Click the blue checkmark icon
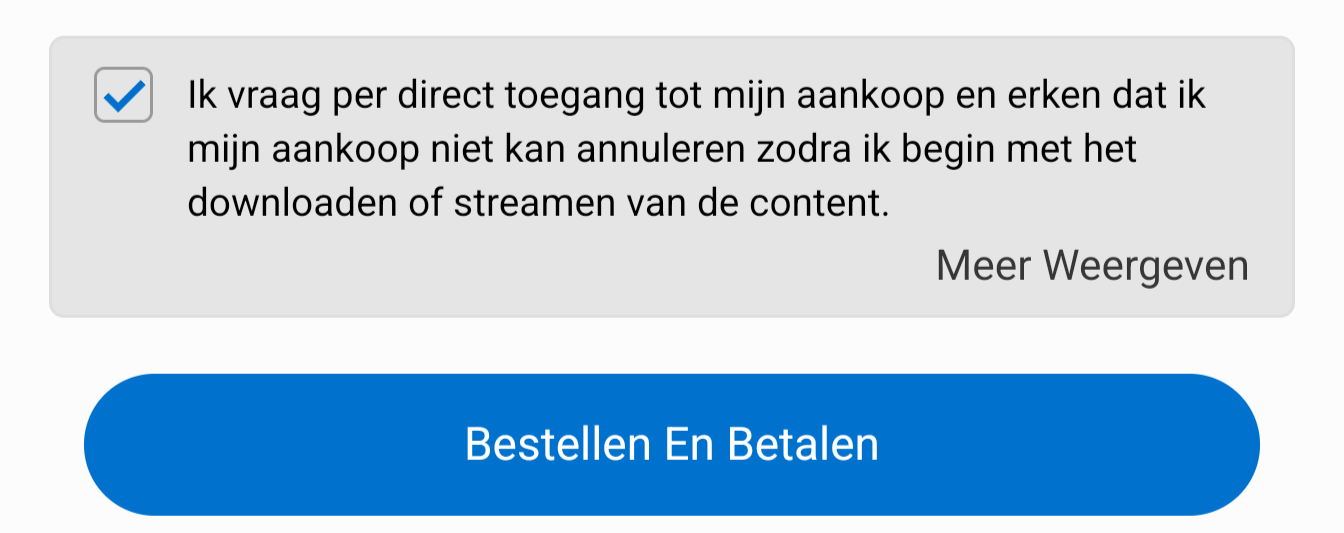The image size is (1344, 533). (124, 96)
